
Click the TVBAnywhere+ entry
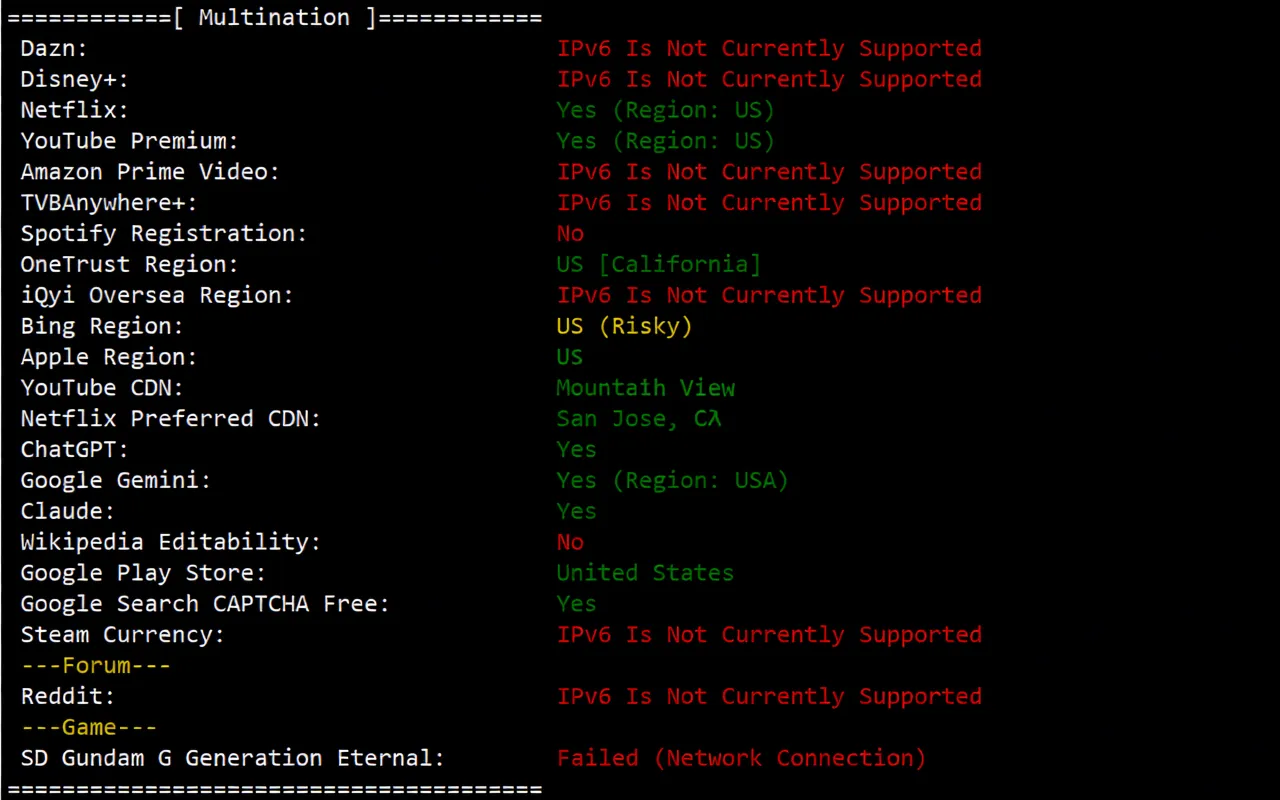107,202
